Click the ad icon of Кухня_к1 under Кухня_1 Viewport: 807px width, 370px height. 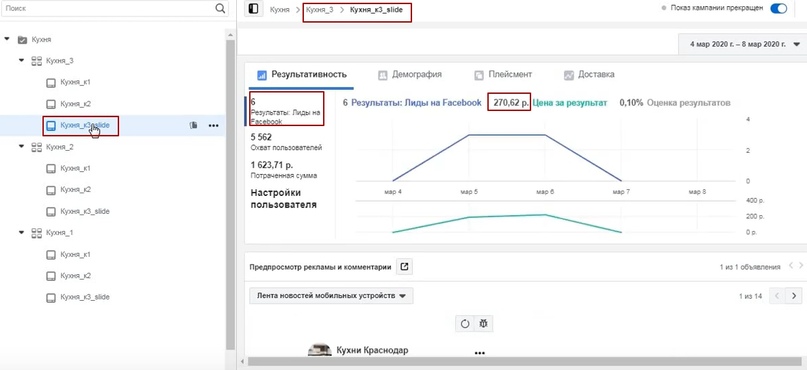click(50, 255)
